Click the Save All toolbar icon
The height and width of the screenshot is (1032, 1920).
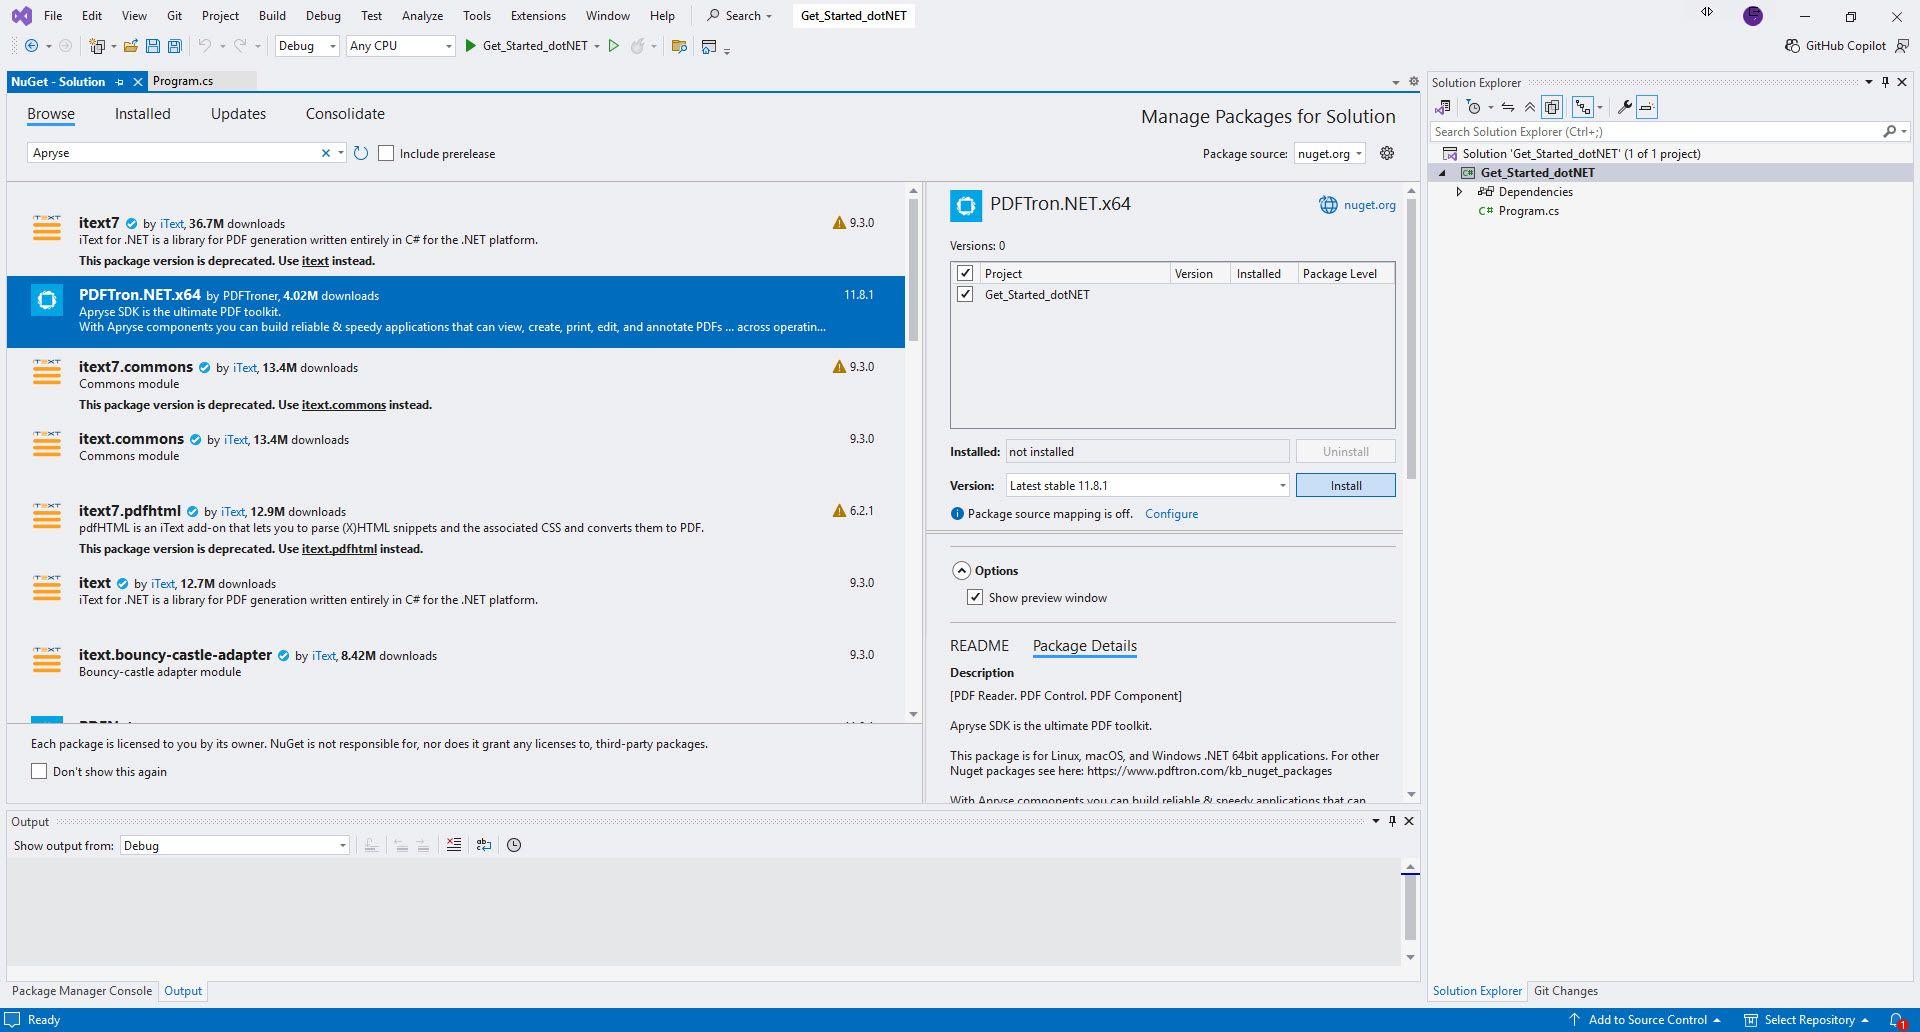(175, 46)
